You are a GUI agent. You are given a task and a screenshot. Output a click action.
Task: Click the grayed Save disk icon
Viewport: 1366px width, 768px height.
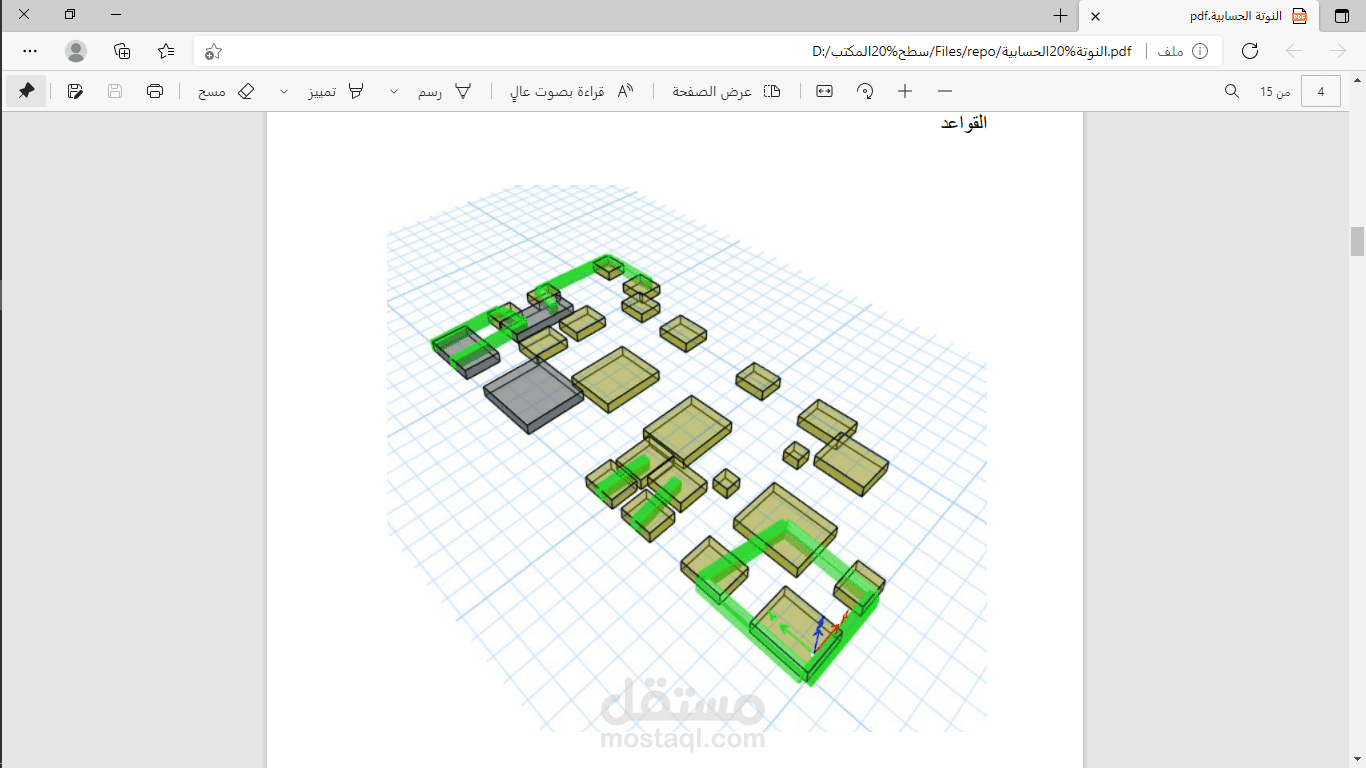(115, 91)
